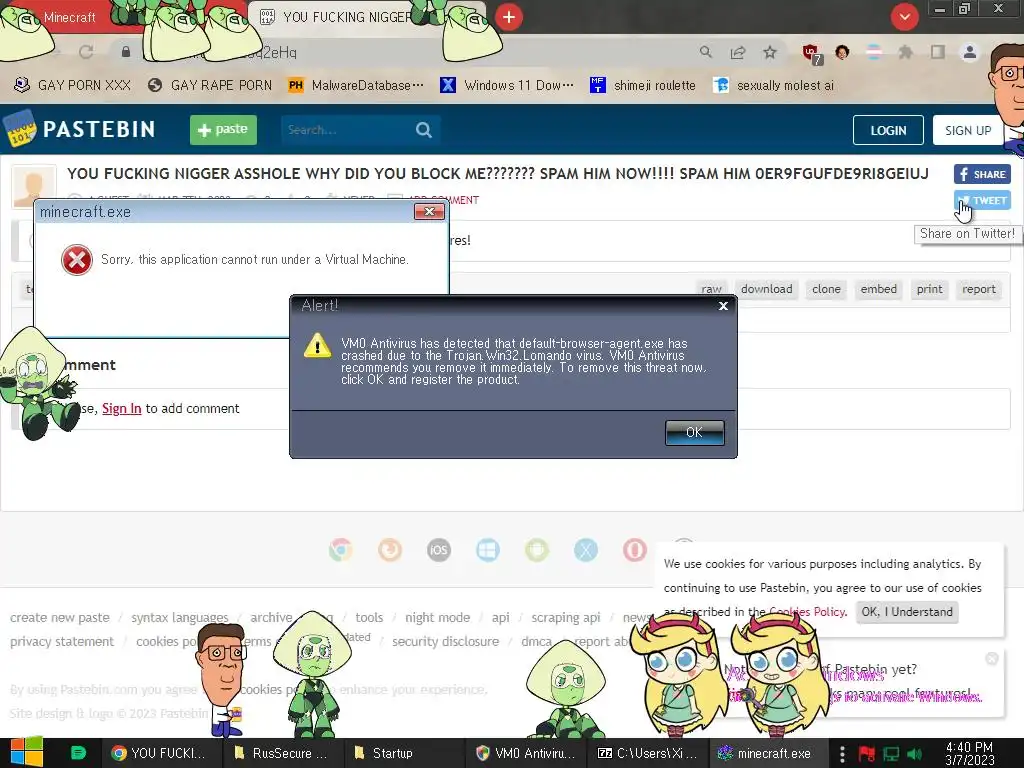Switch to VM0 Antivirus in the taskbar
Viewport: 1024px width, 768px height.
(x=526, y=753)
